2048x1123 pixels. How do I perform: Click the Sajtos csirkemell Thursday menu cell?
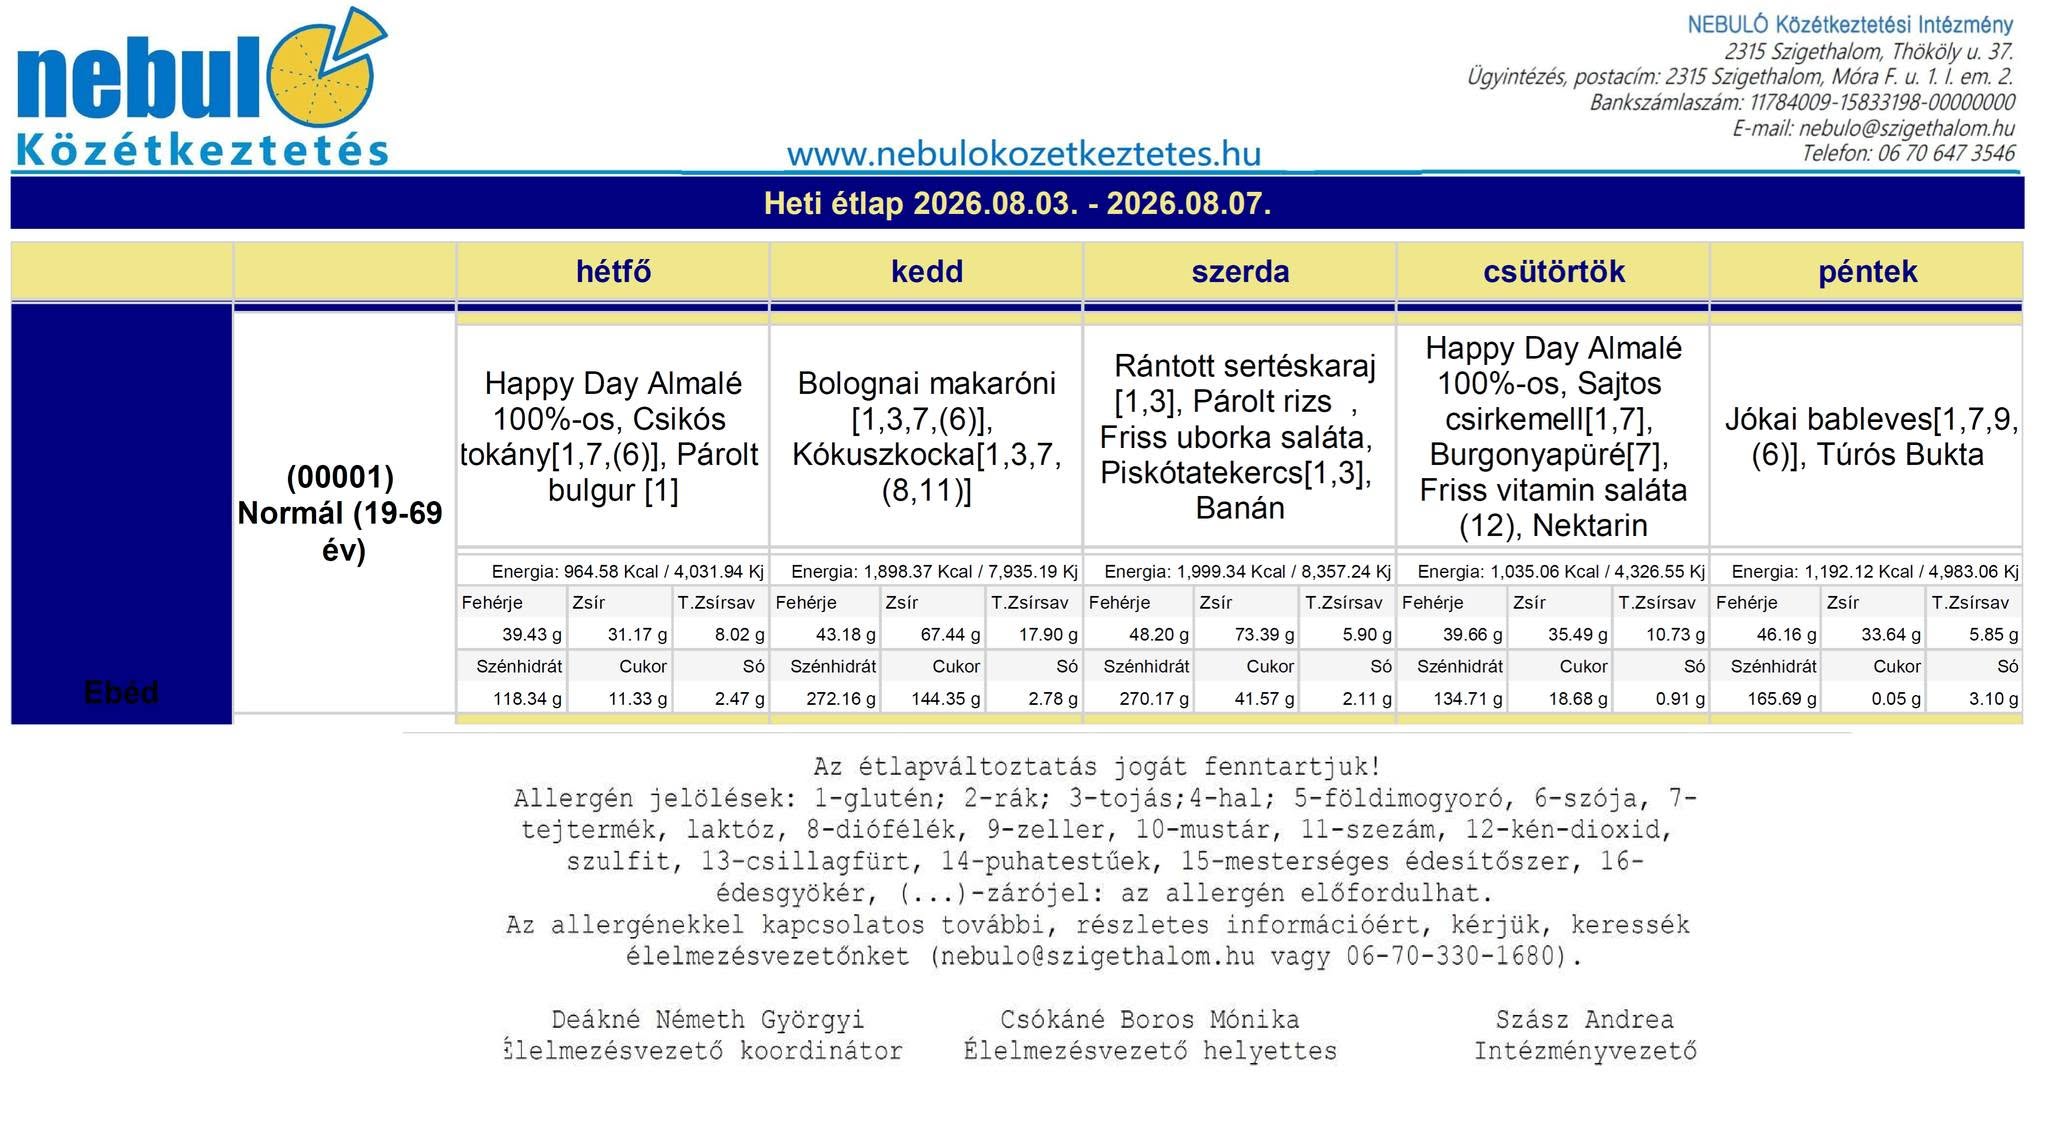pos(1554,436)
